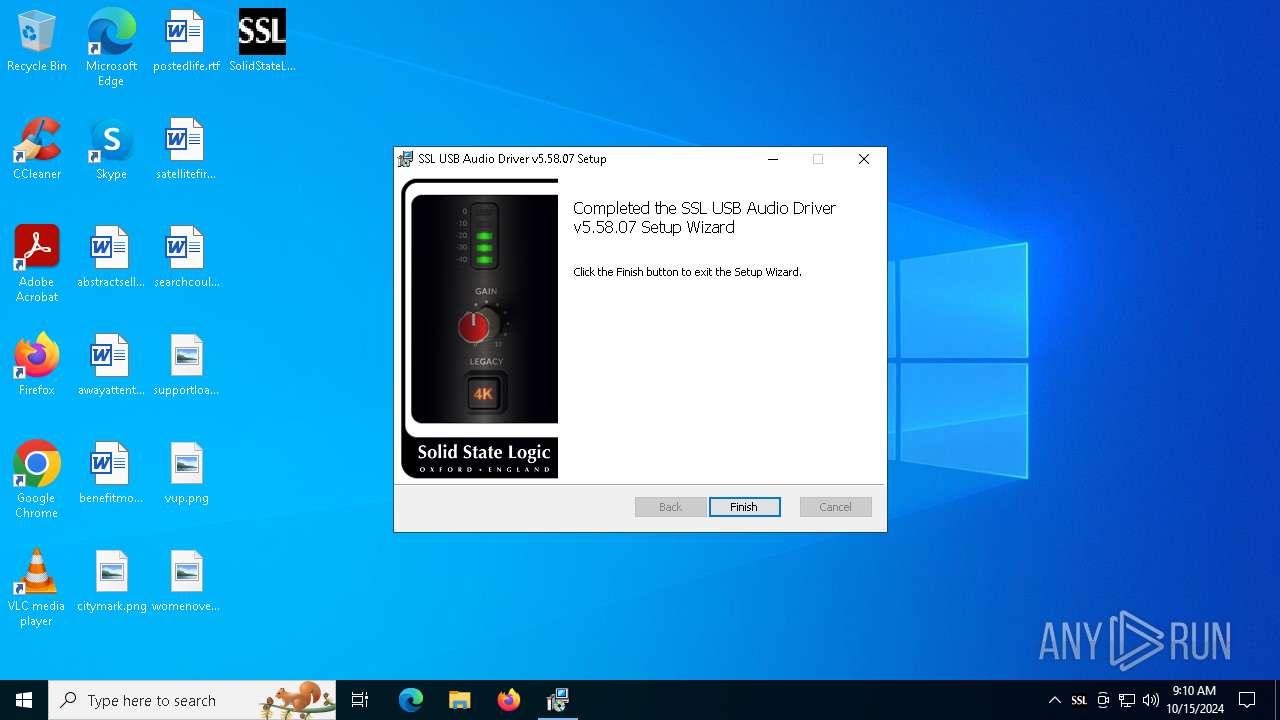Click the disabled Back button

pos(670,507)
